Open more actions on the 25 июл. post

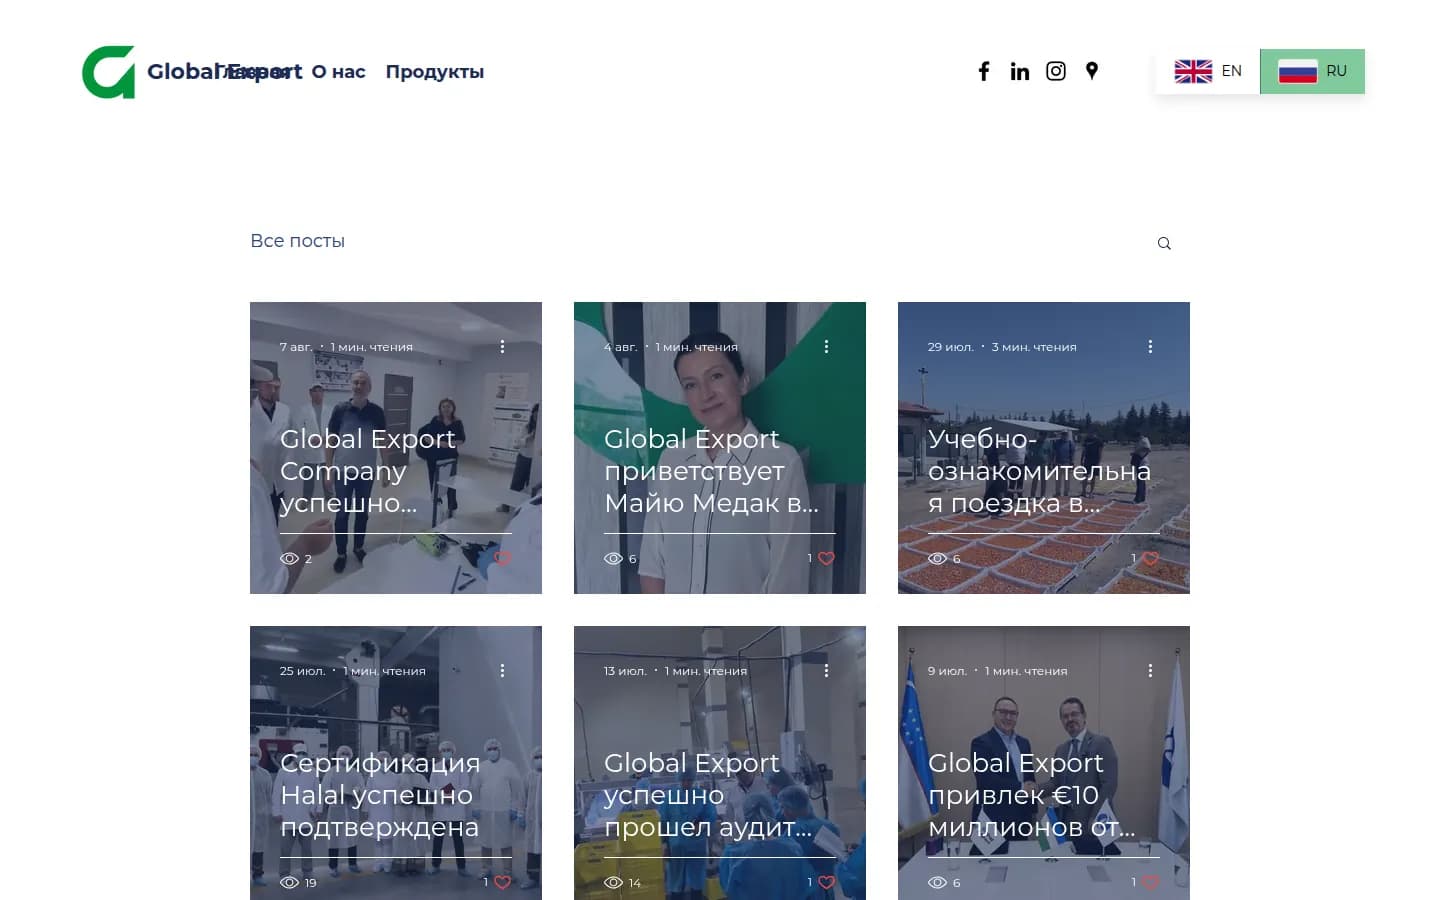pyautogui.click(x=502, y=670)
